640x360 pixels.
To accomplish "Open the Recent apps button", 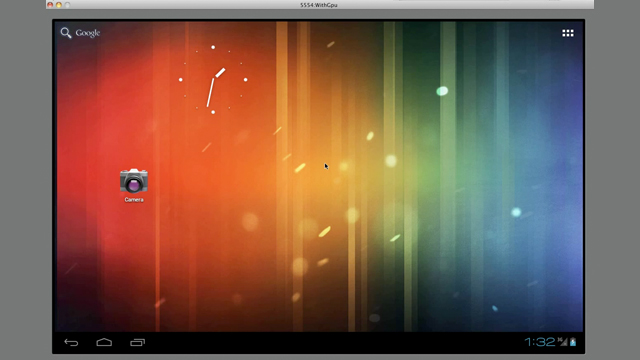I will [x=138, y=342].
